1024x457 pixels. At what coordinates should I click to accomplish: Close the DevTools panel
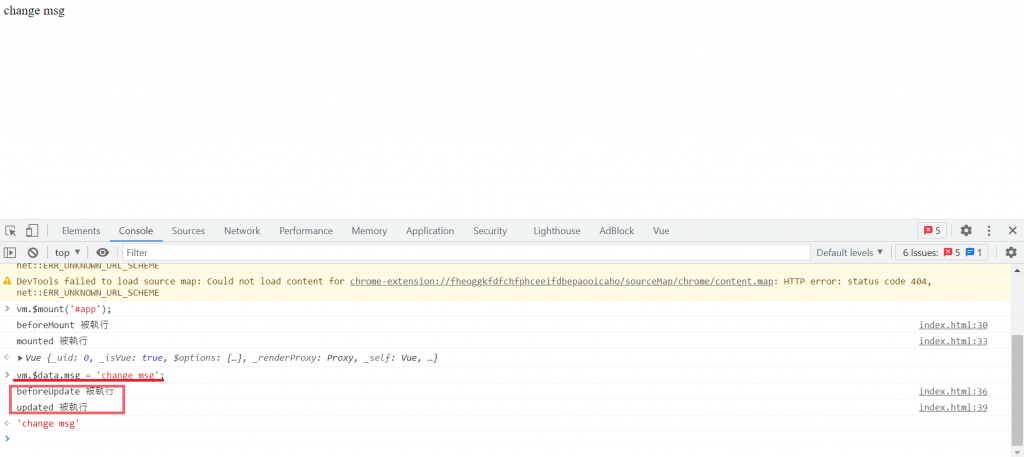1012,230
